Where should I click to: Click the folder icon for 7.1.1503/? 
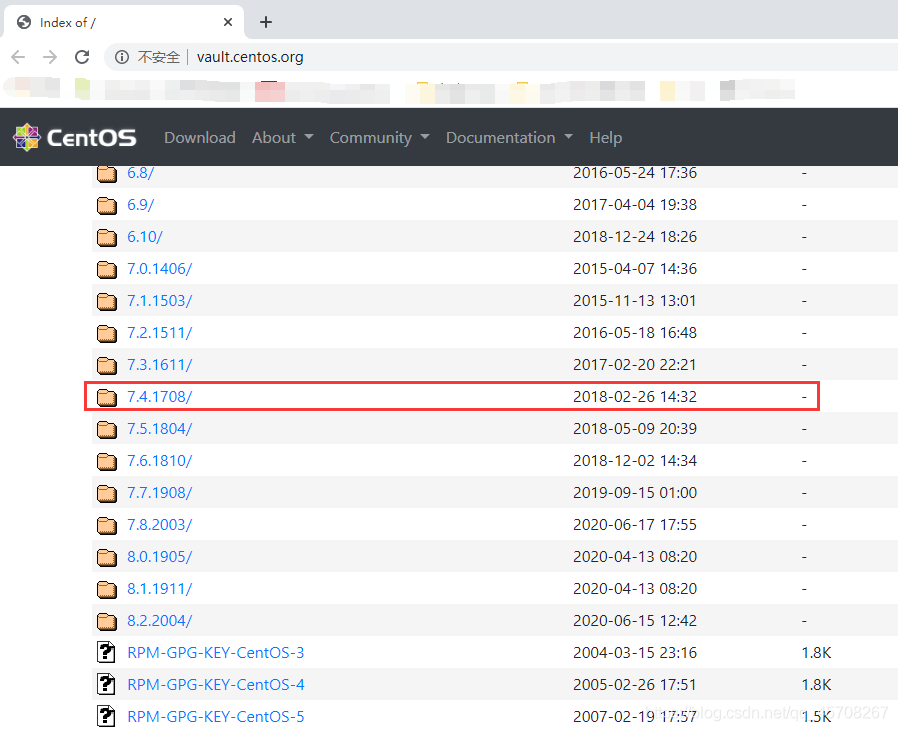(x=107, y=301)
